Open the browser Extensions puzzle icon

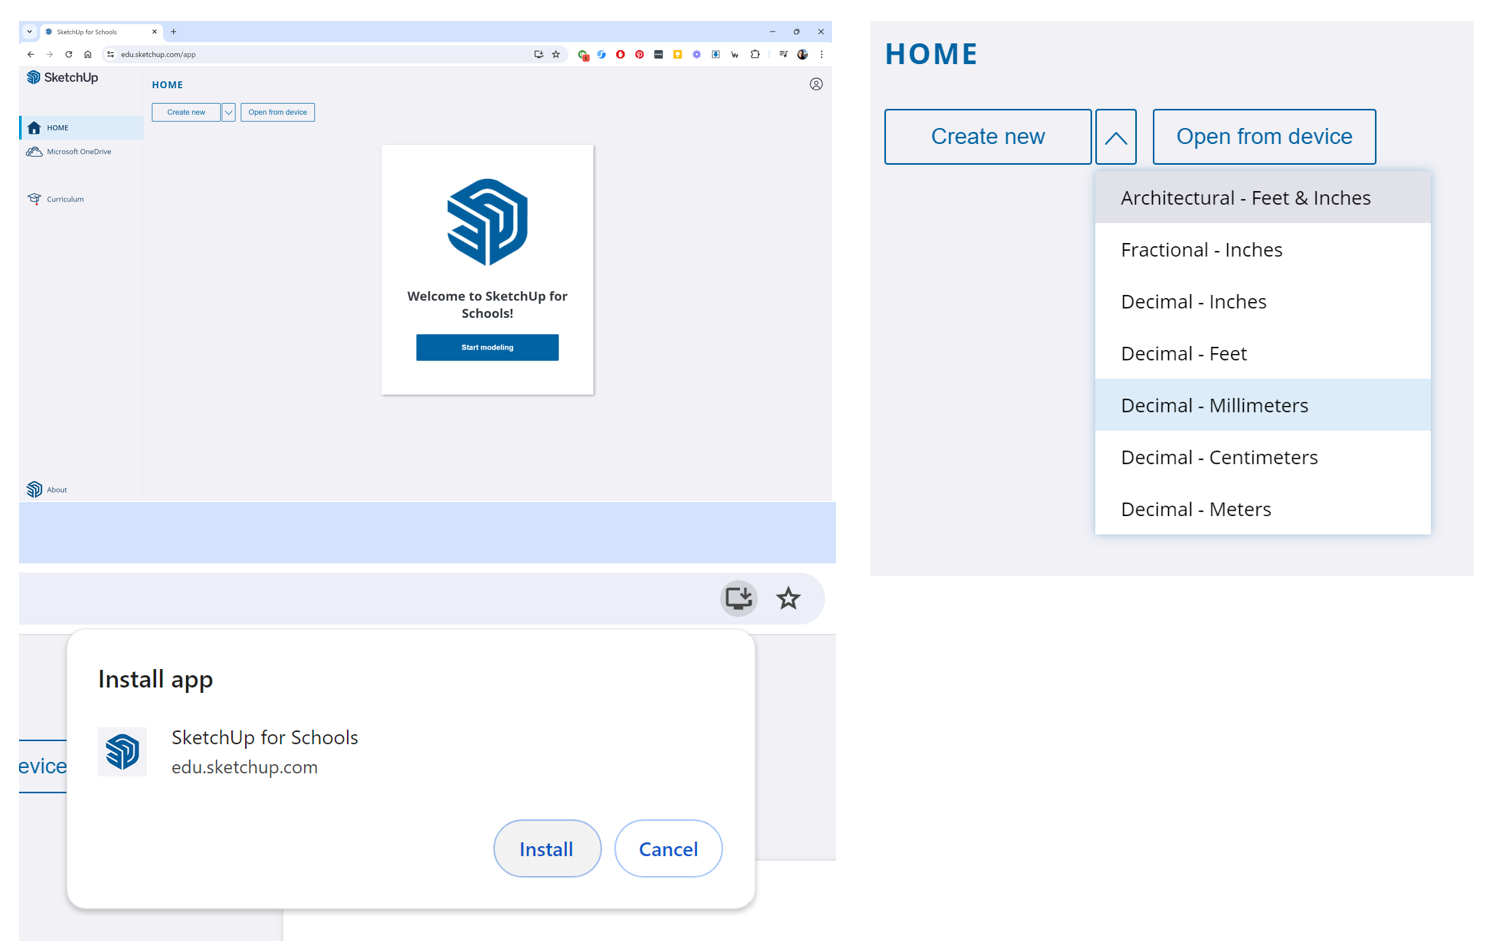(x=755, y=55)
